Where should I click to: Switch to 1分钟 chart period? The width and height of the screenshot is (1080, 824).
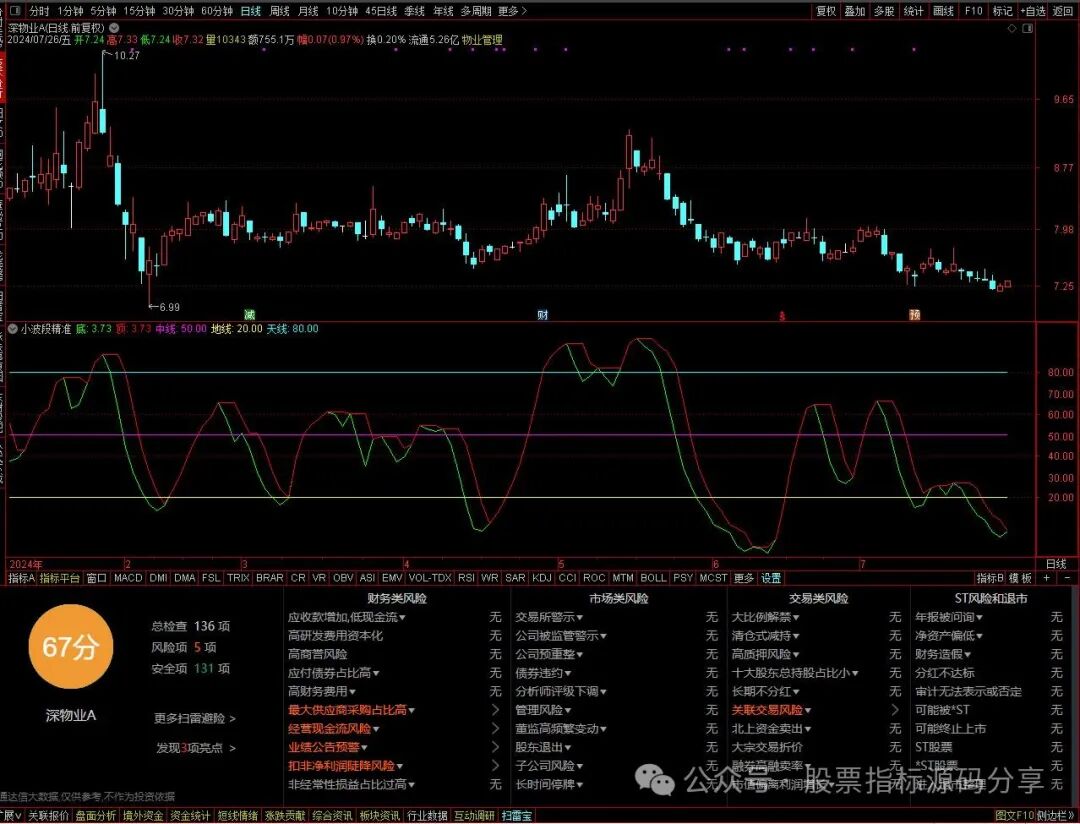pyautogui.click(x=70, y=11)
